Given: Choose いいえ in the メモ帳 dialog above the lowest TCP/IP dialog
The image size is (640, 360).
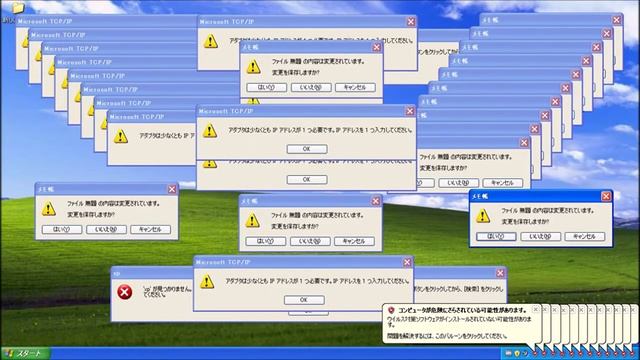Looking at the screenshot, I should click(310, 241).
